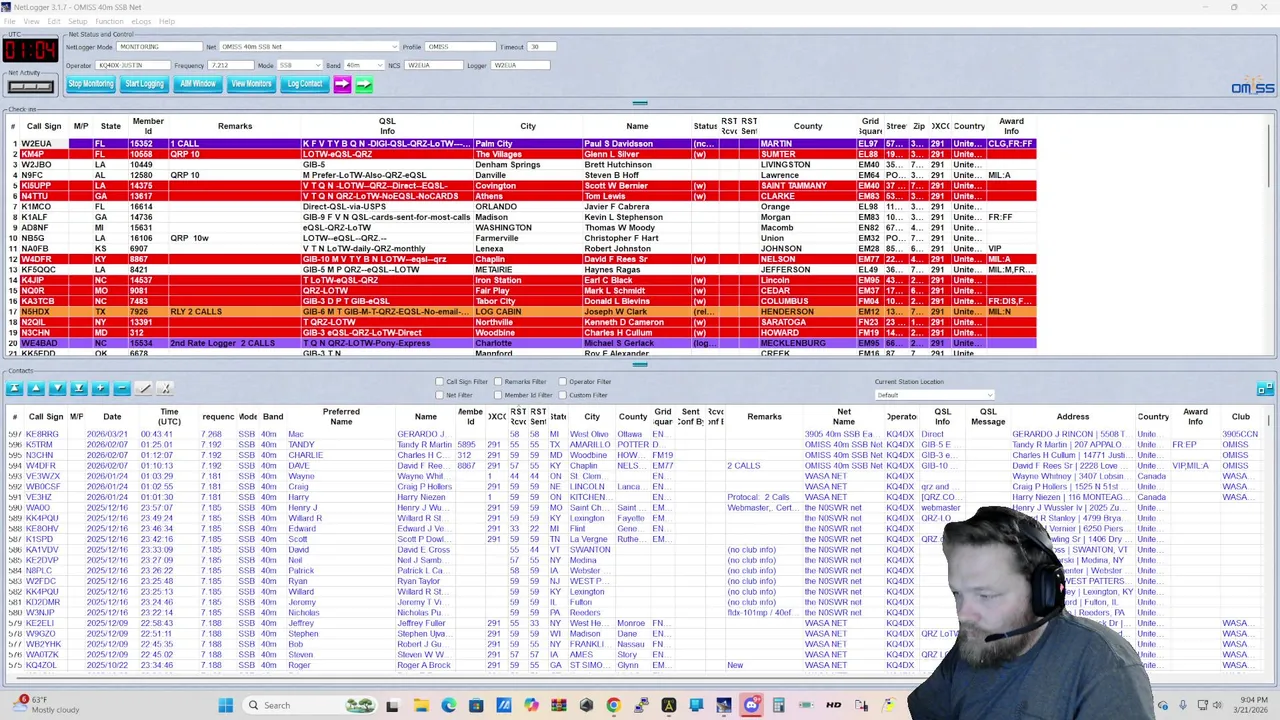Viewport: 1280px width, 720px height.
Task: Launch Microsoft Edge from taskbar
Action: (x=448, y=705)
